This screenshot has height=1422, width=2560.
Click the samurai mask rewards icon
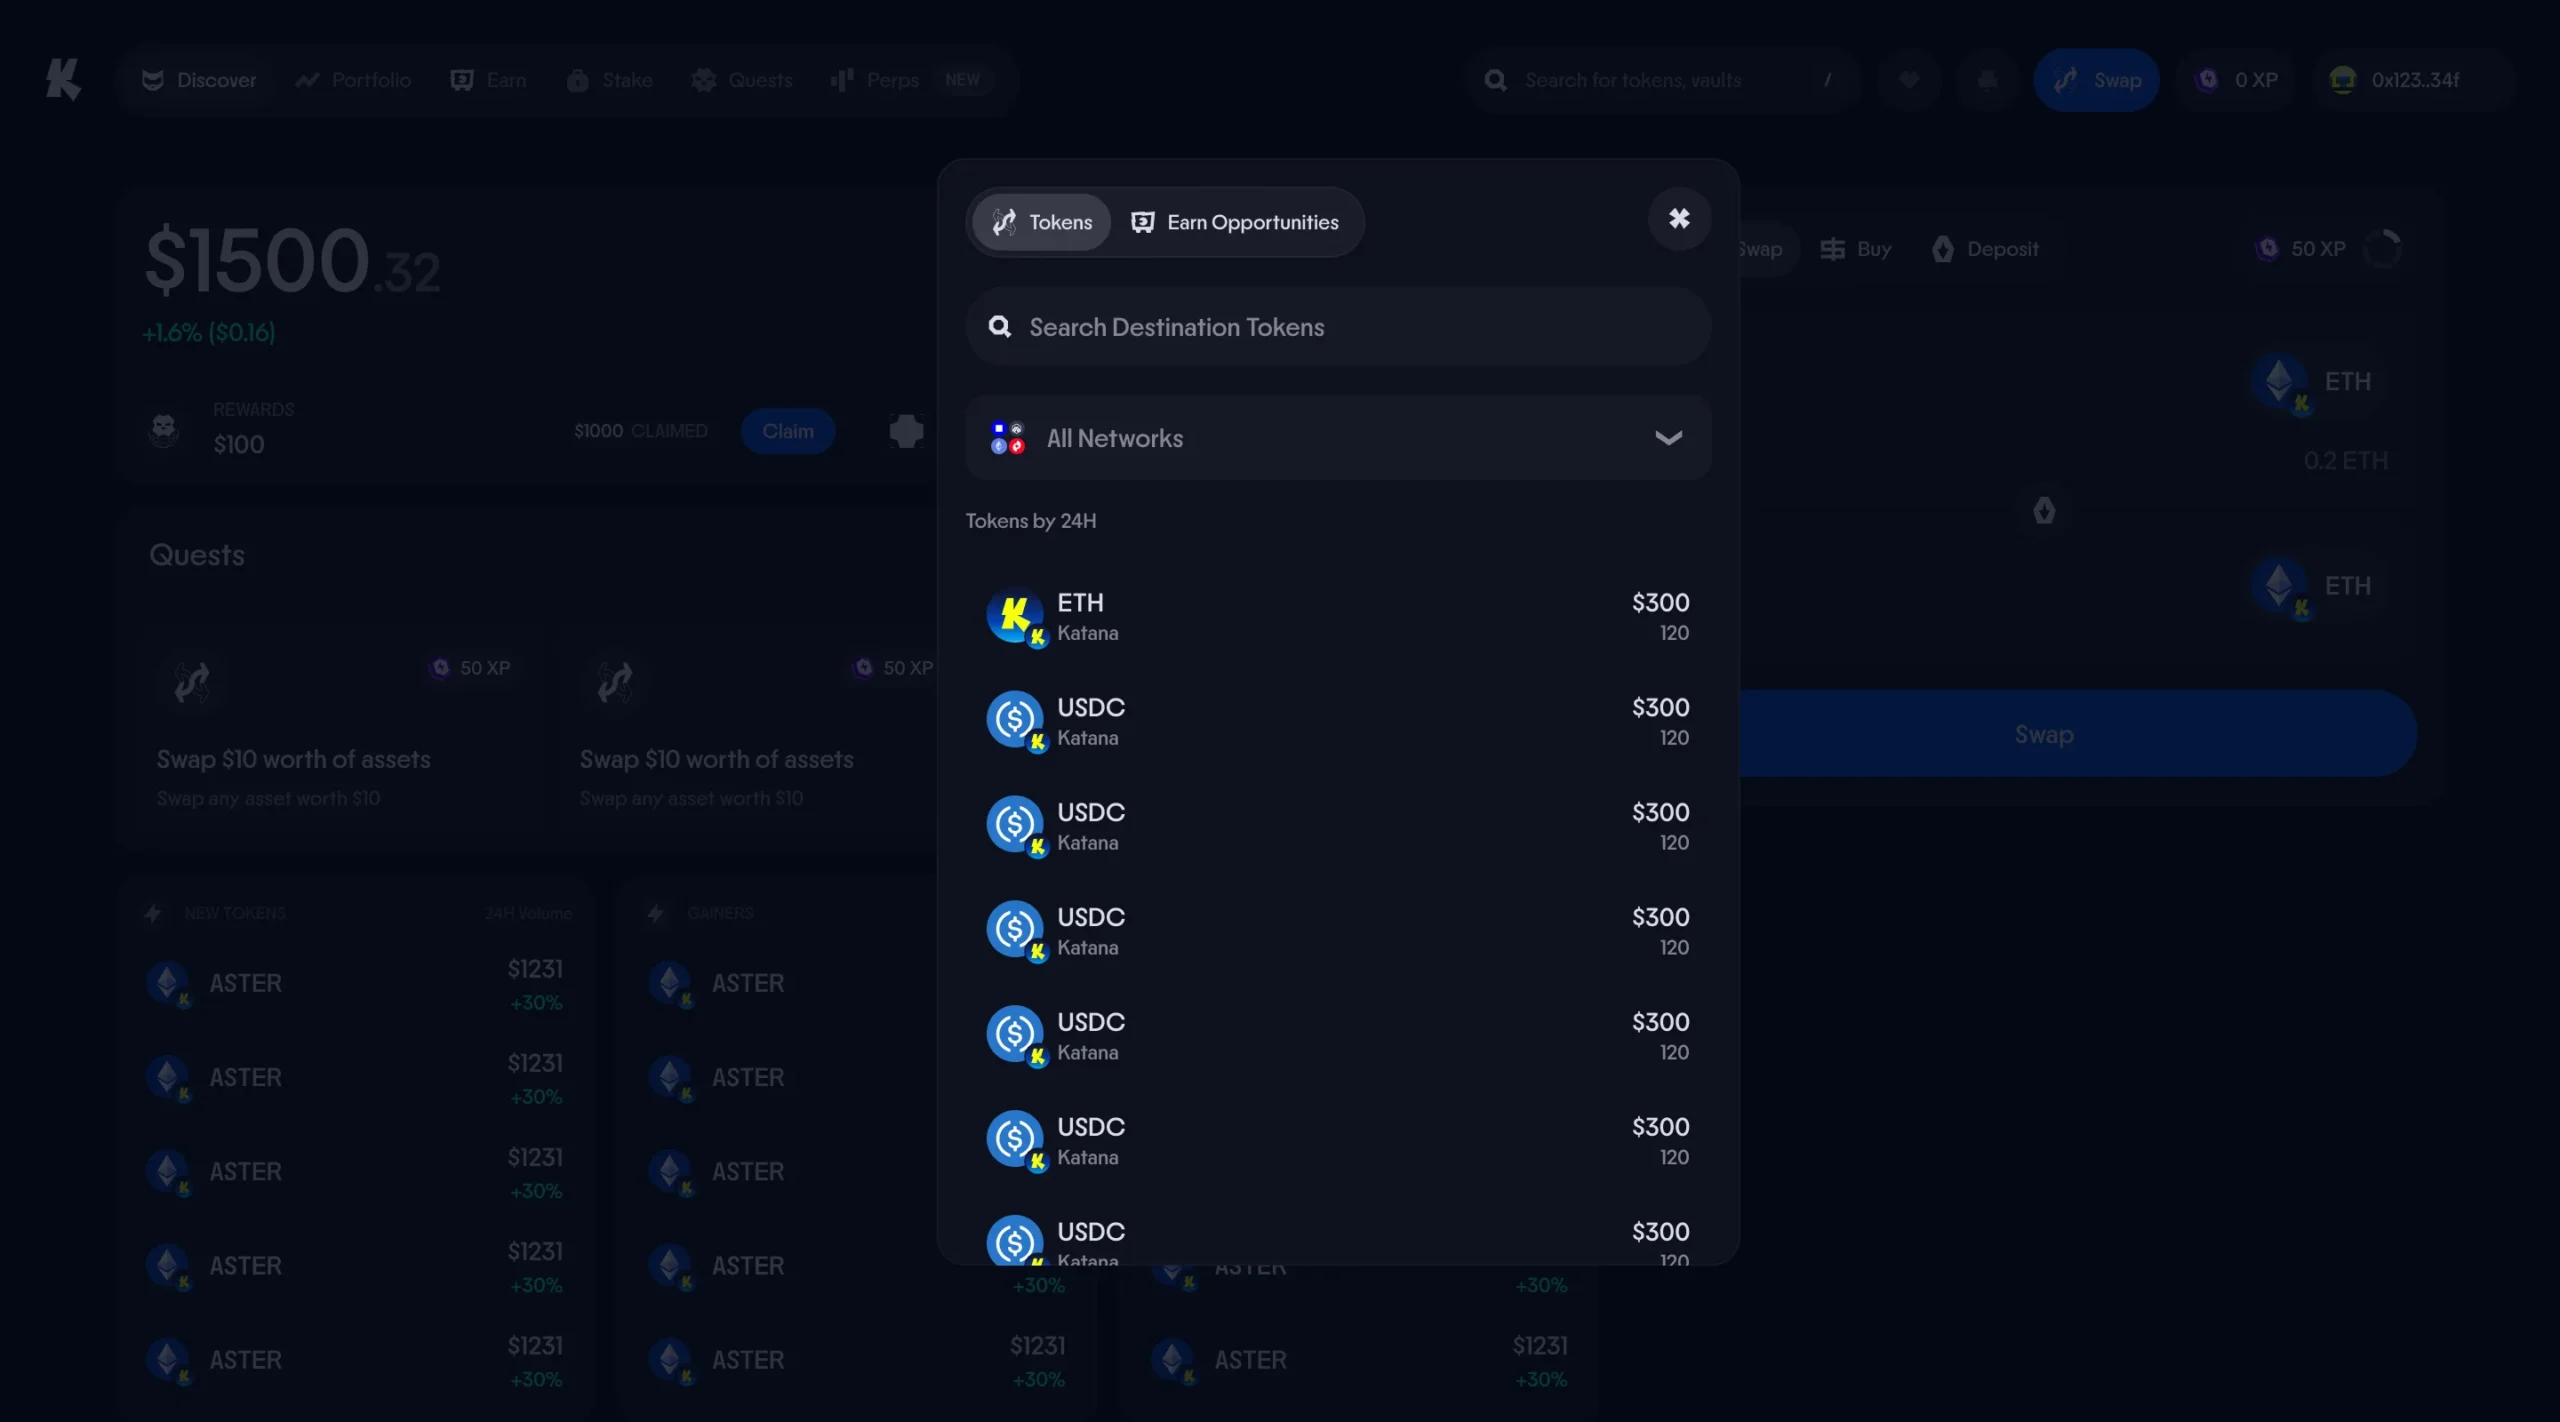pyautogui.click(x=164, y=430)
